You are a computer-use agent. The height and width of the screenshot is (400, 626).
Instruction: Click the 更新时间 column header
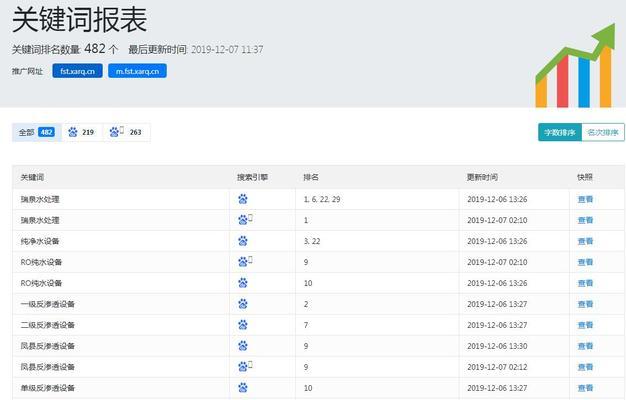click(x=482, y=177)
